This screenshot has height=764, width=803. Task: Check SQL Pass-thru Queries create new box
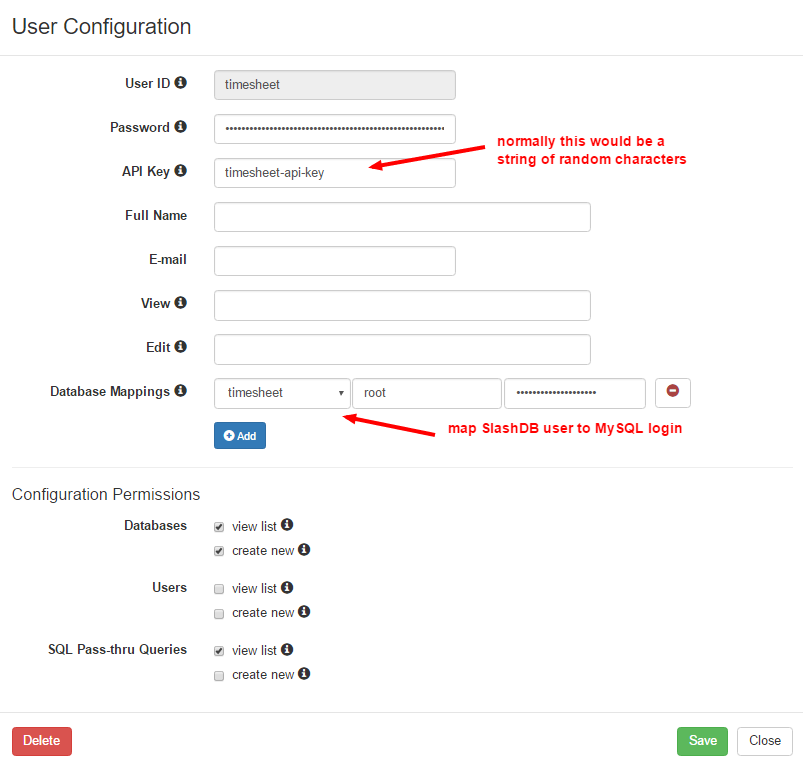pyautogui.click(x=219, y=675)
